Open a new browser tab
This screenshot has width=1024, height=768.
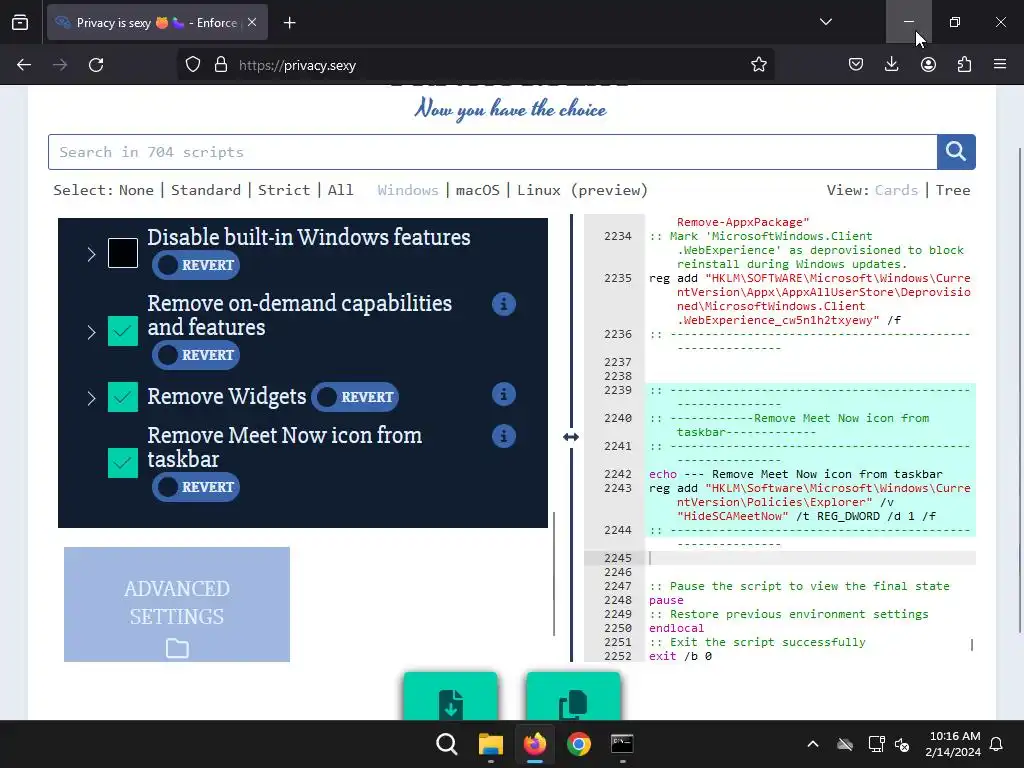click(289, 23)
